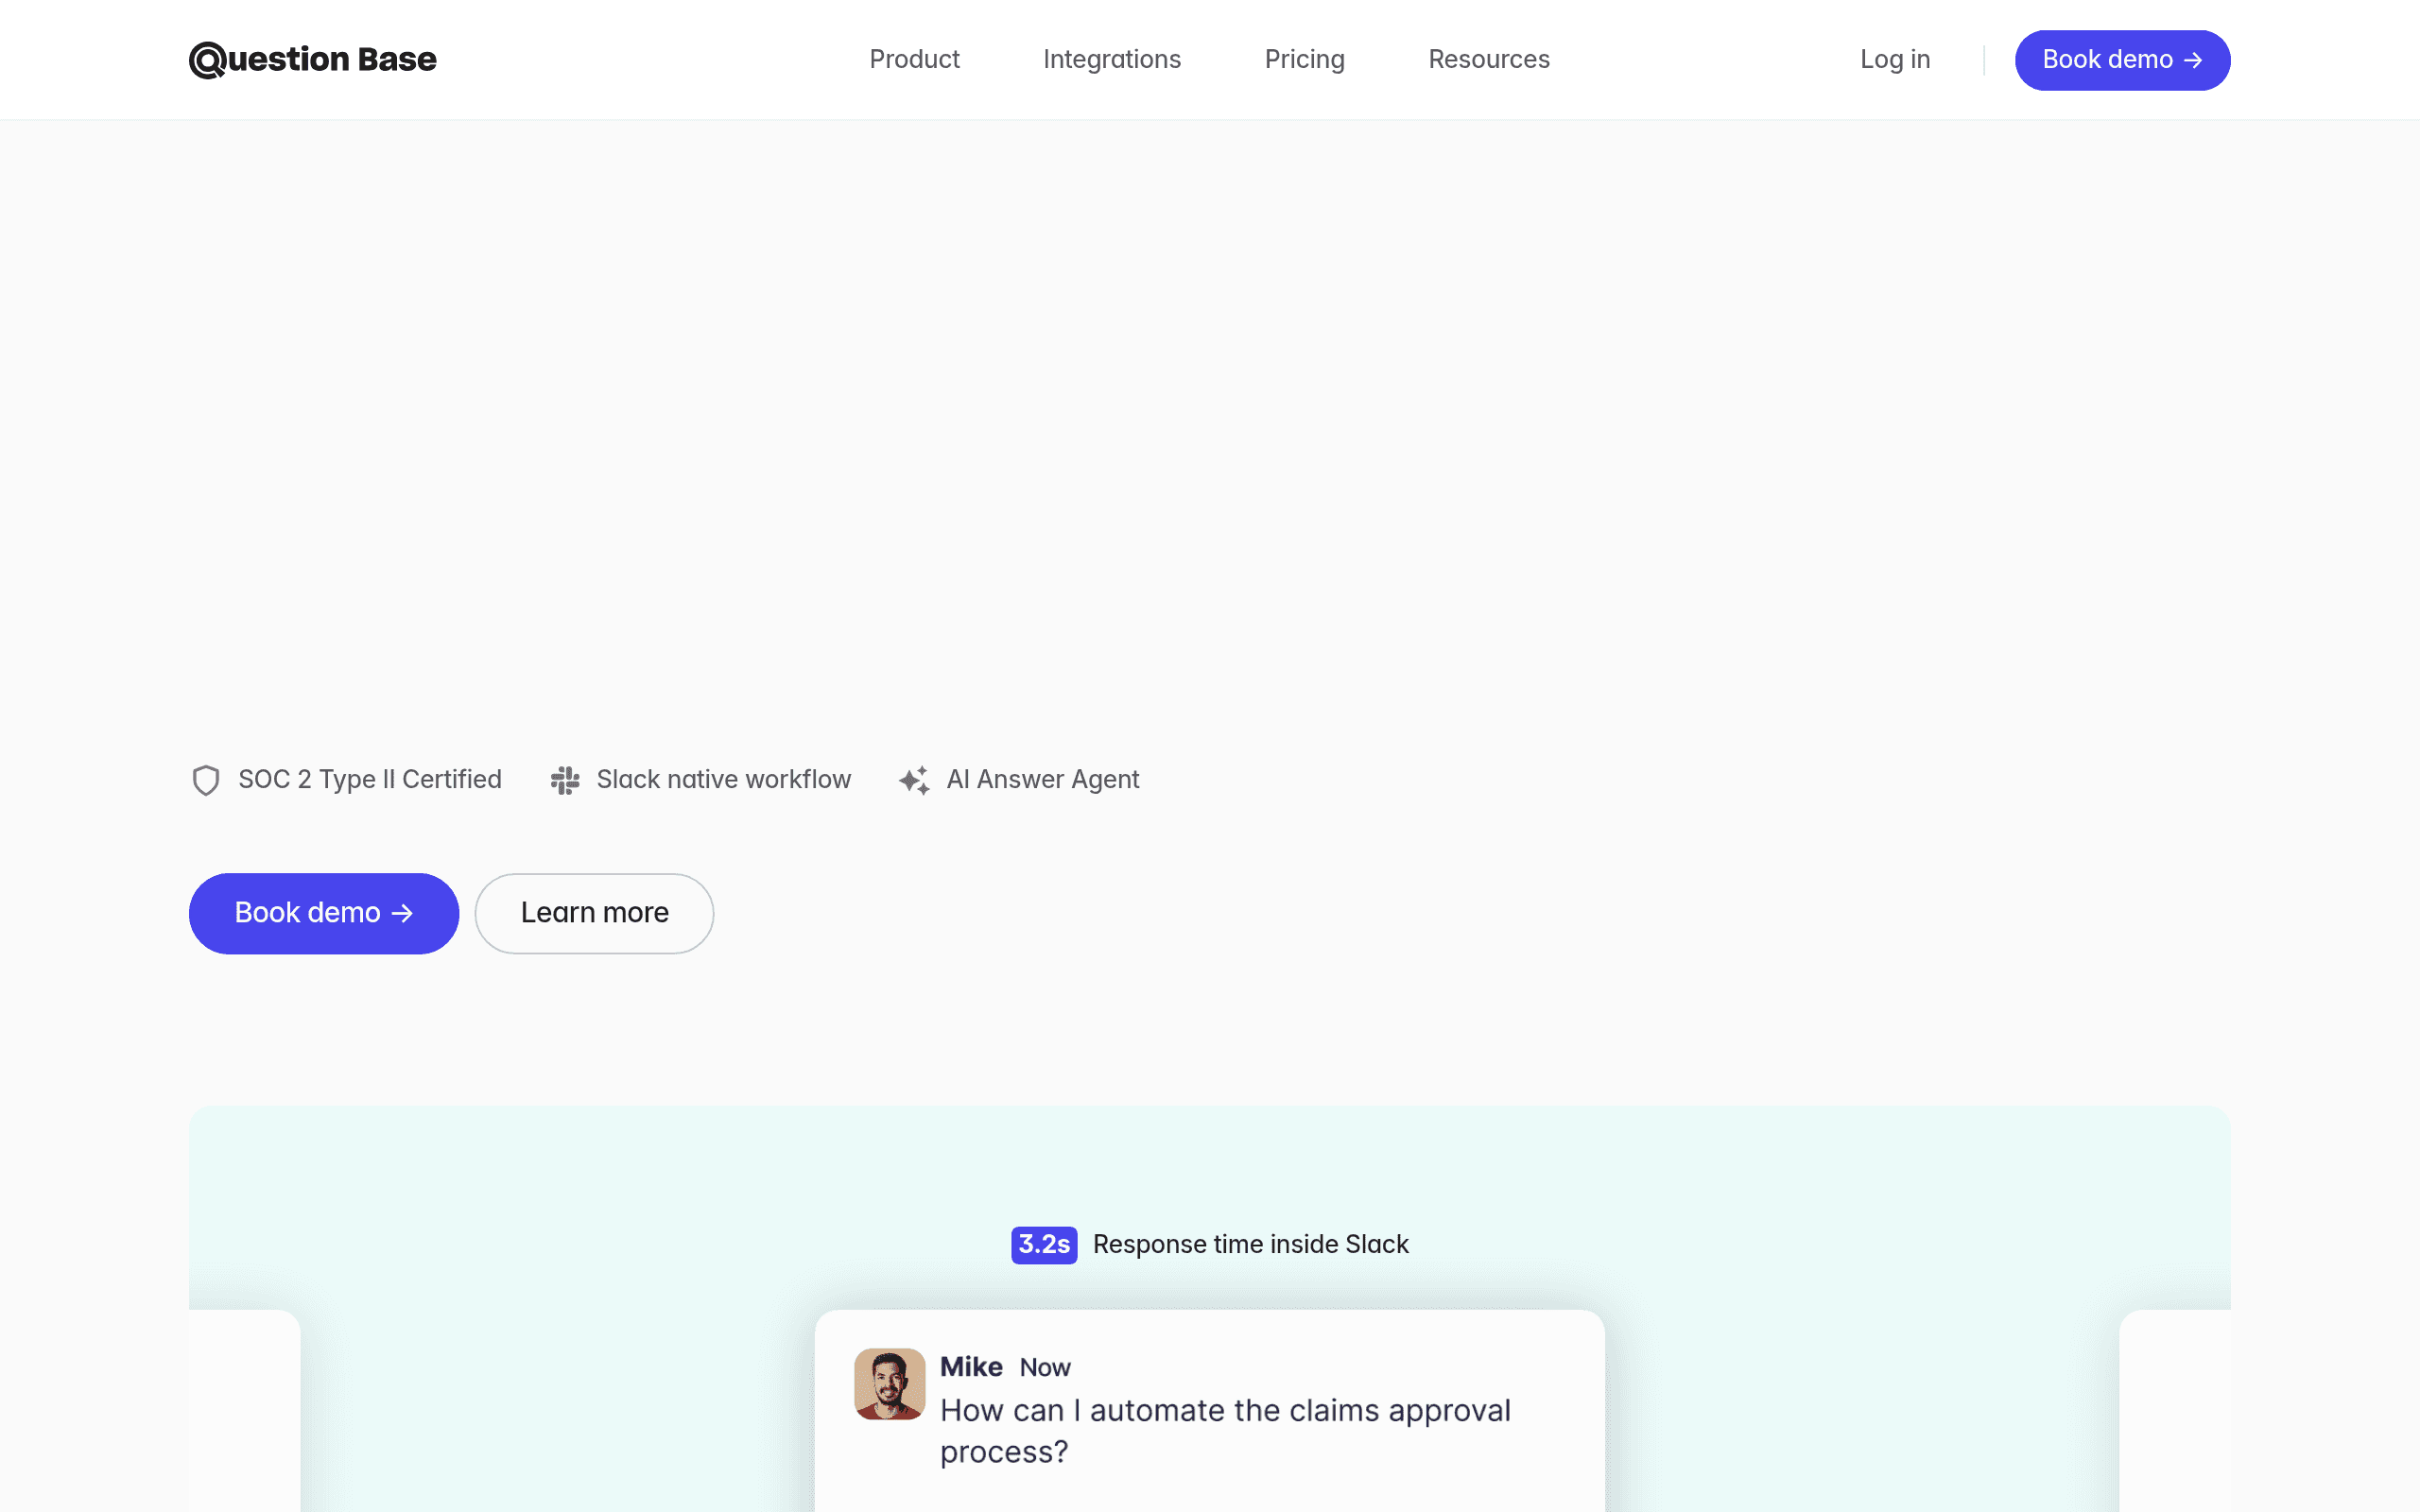Click Book demo in the top navigation

tap(2122, 60)
